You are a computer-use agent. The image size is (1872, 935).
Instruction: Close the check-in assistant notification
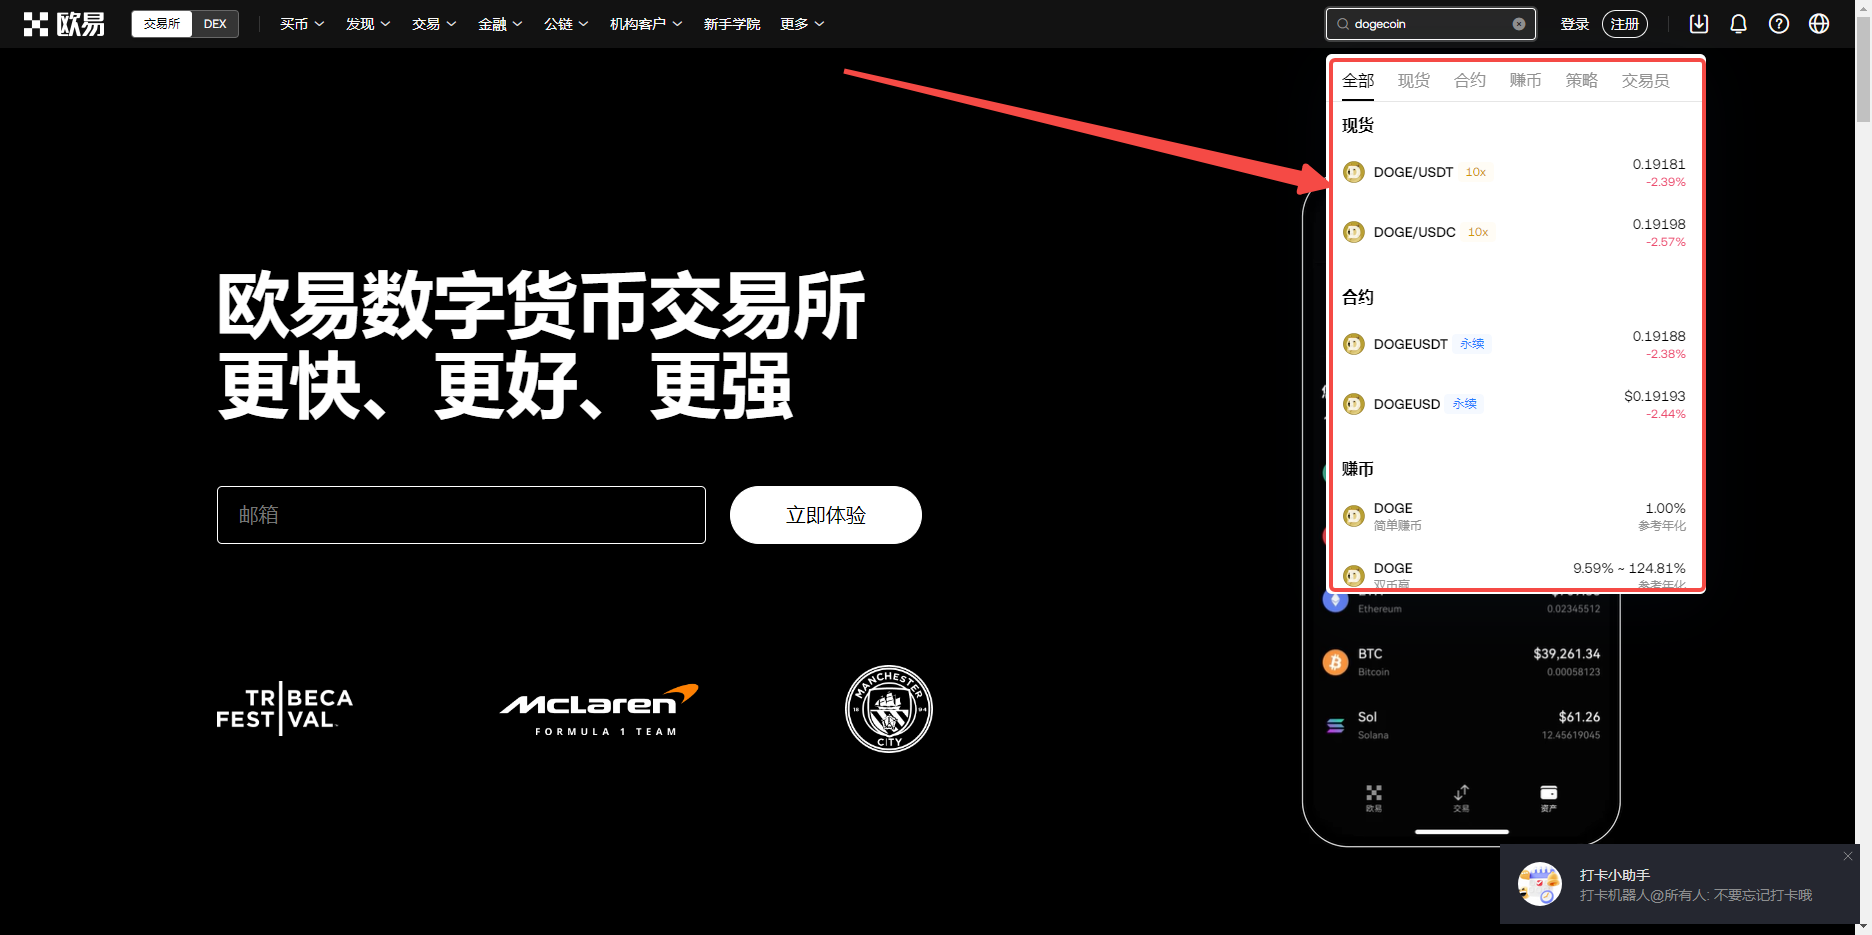click(1848, 856)
